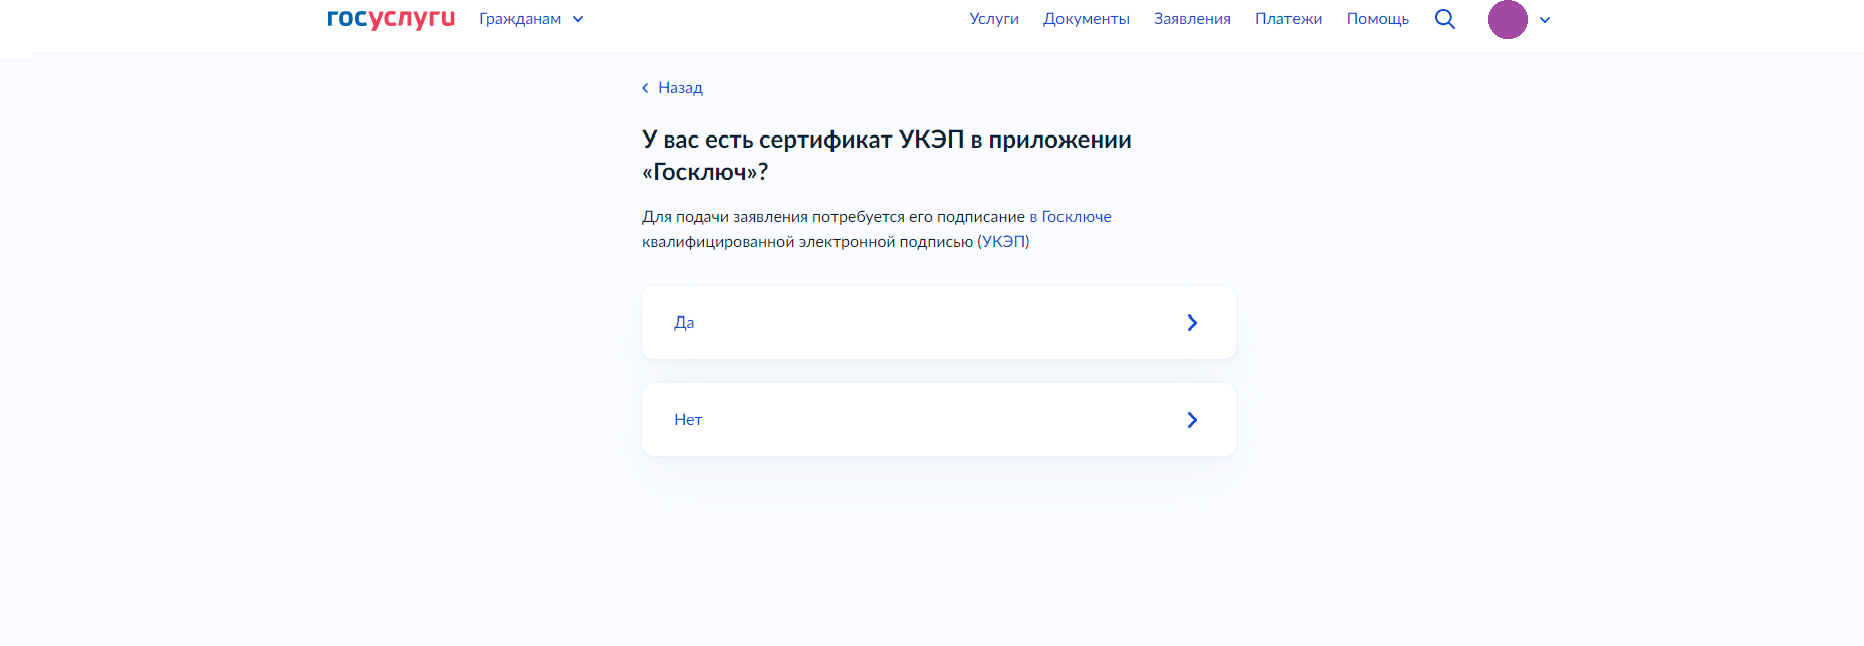
Task: Open the search magnifier icon
Action: click(x=1445, y=19)
